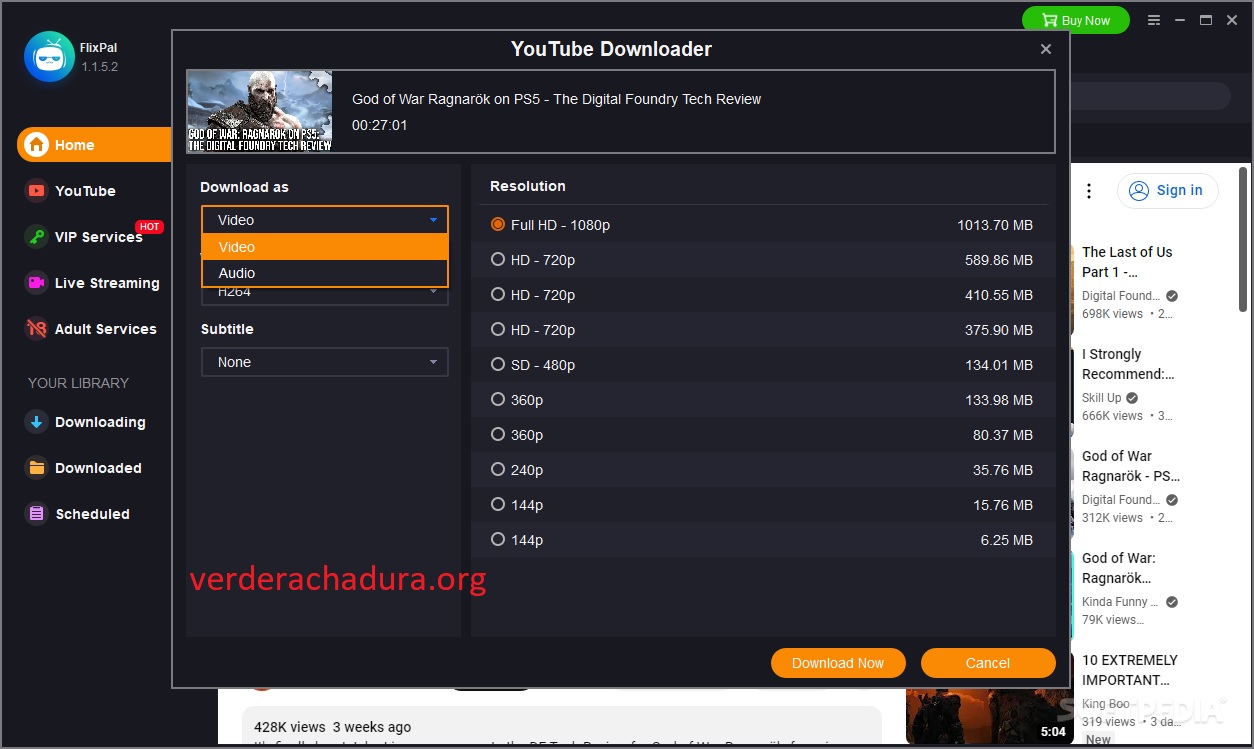The image size is (1254, 749).
Task: Click the 1013.70 MB file size
Action: pyautogui.click(x=995, y=225)
